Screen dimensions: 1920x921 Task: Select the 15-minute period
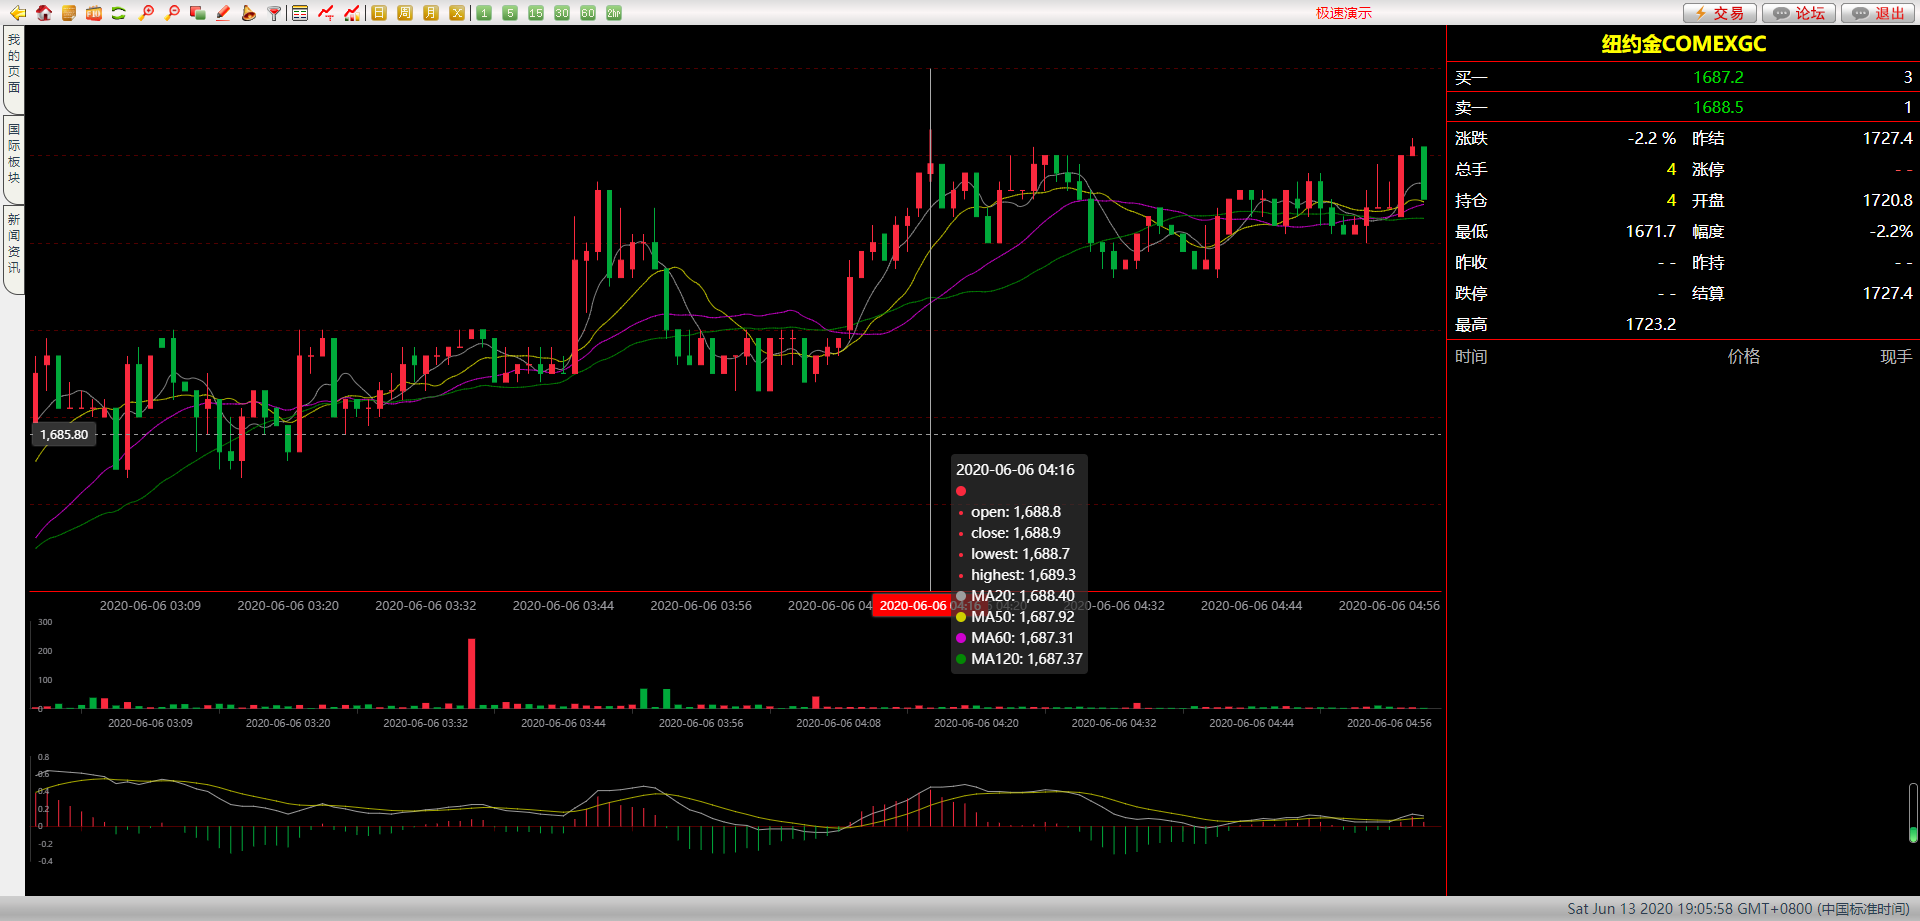536,13
